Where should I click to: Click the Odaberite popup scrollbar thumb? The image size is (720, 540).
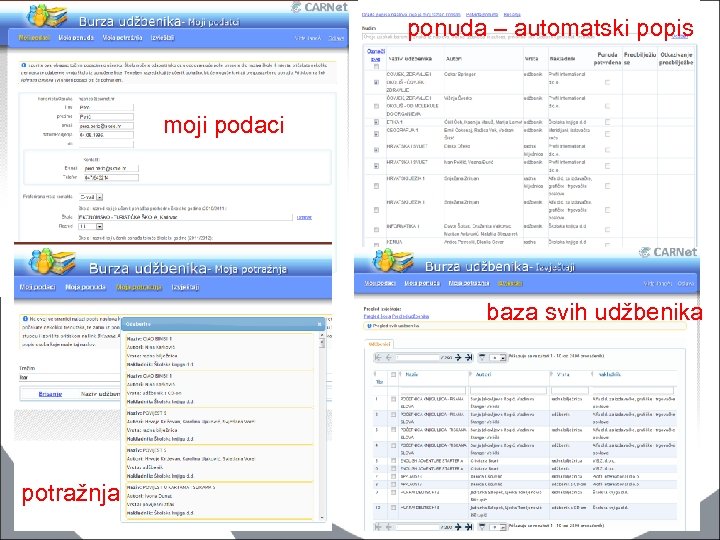pos(322,343)
